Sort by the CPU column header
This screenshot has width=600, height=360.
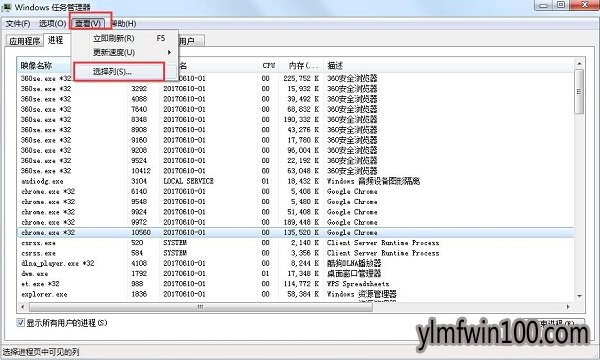pyautogui.click(x=268, y=65)
